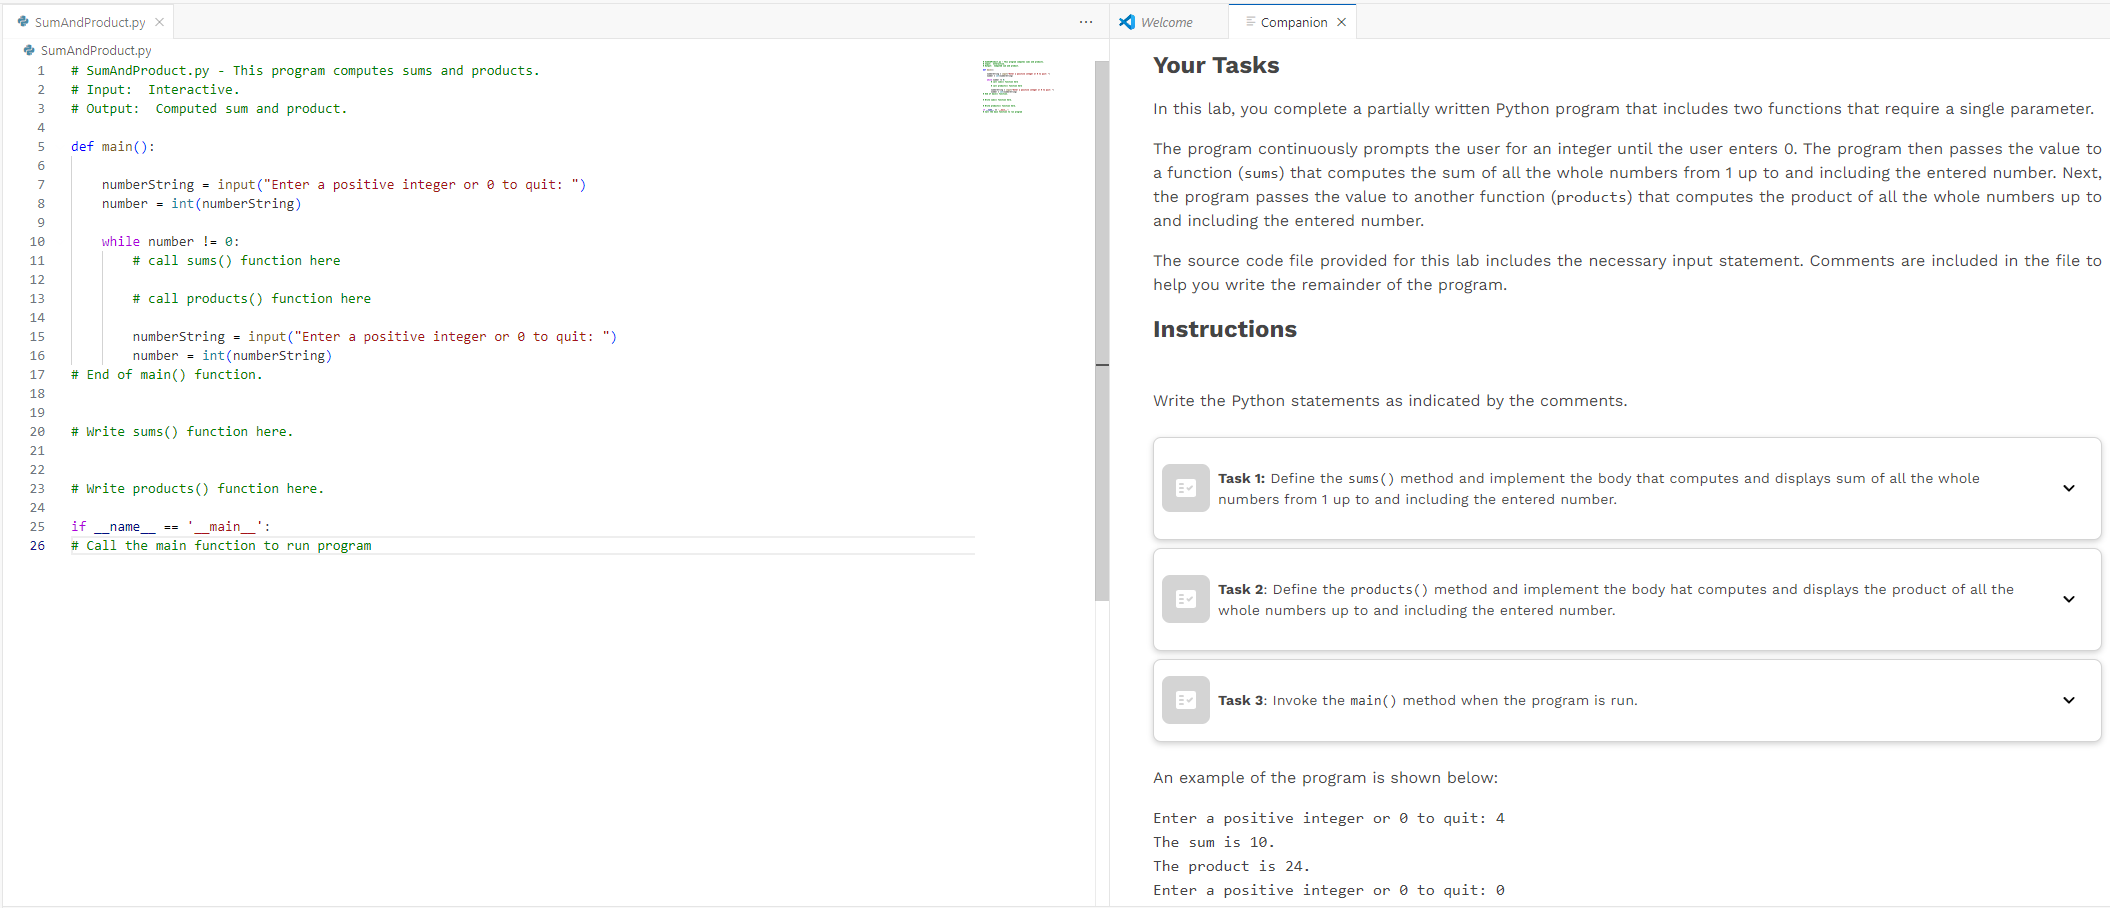Image resolution: width=2110 pixels, height=908 pixels.
Task: Close the Companion tab
Action: pos(1342,22)
